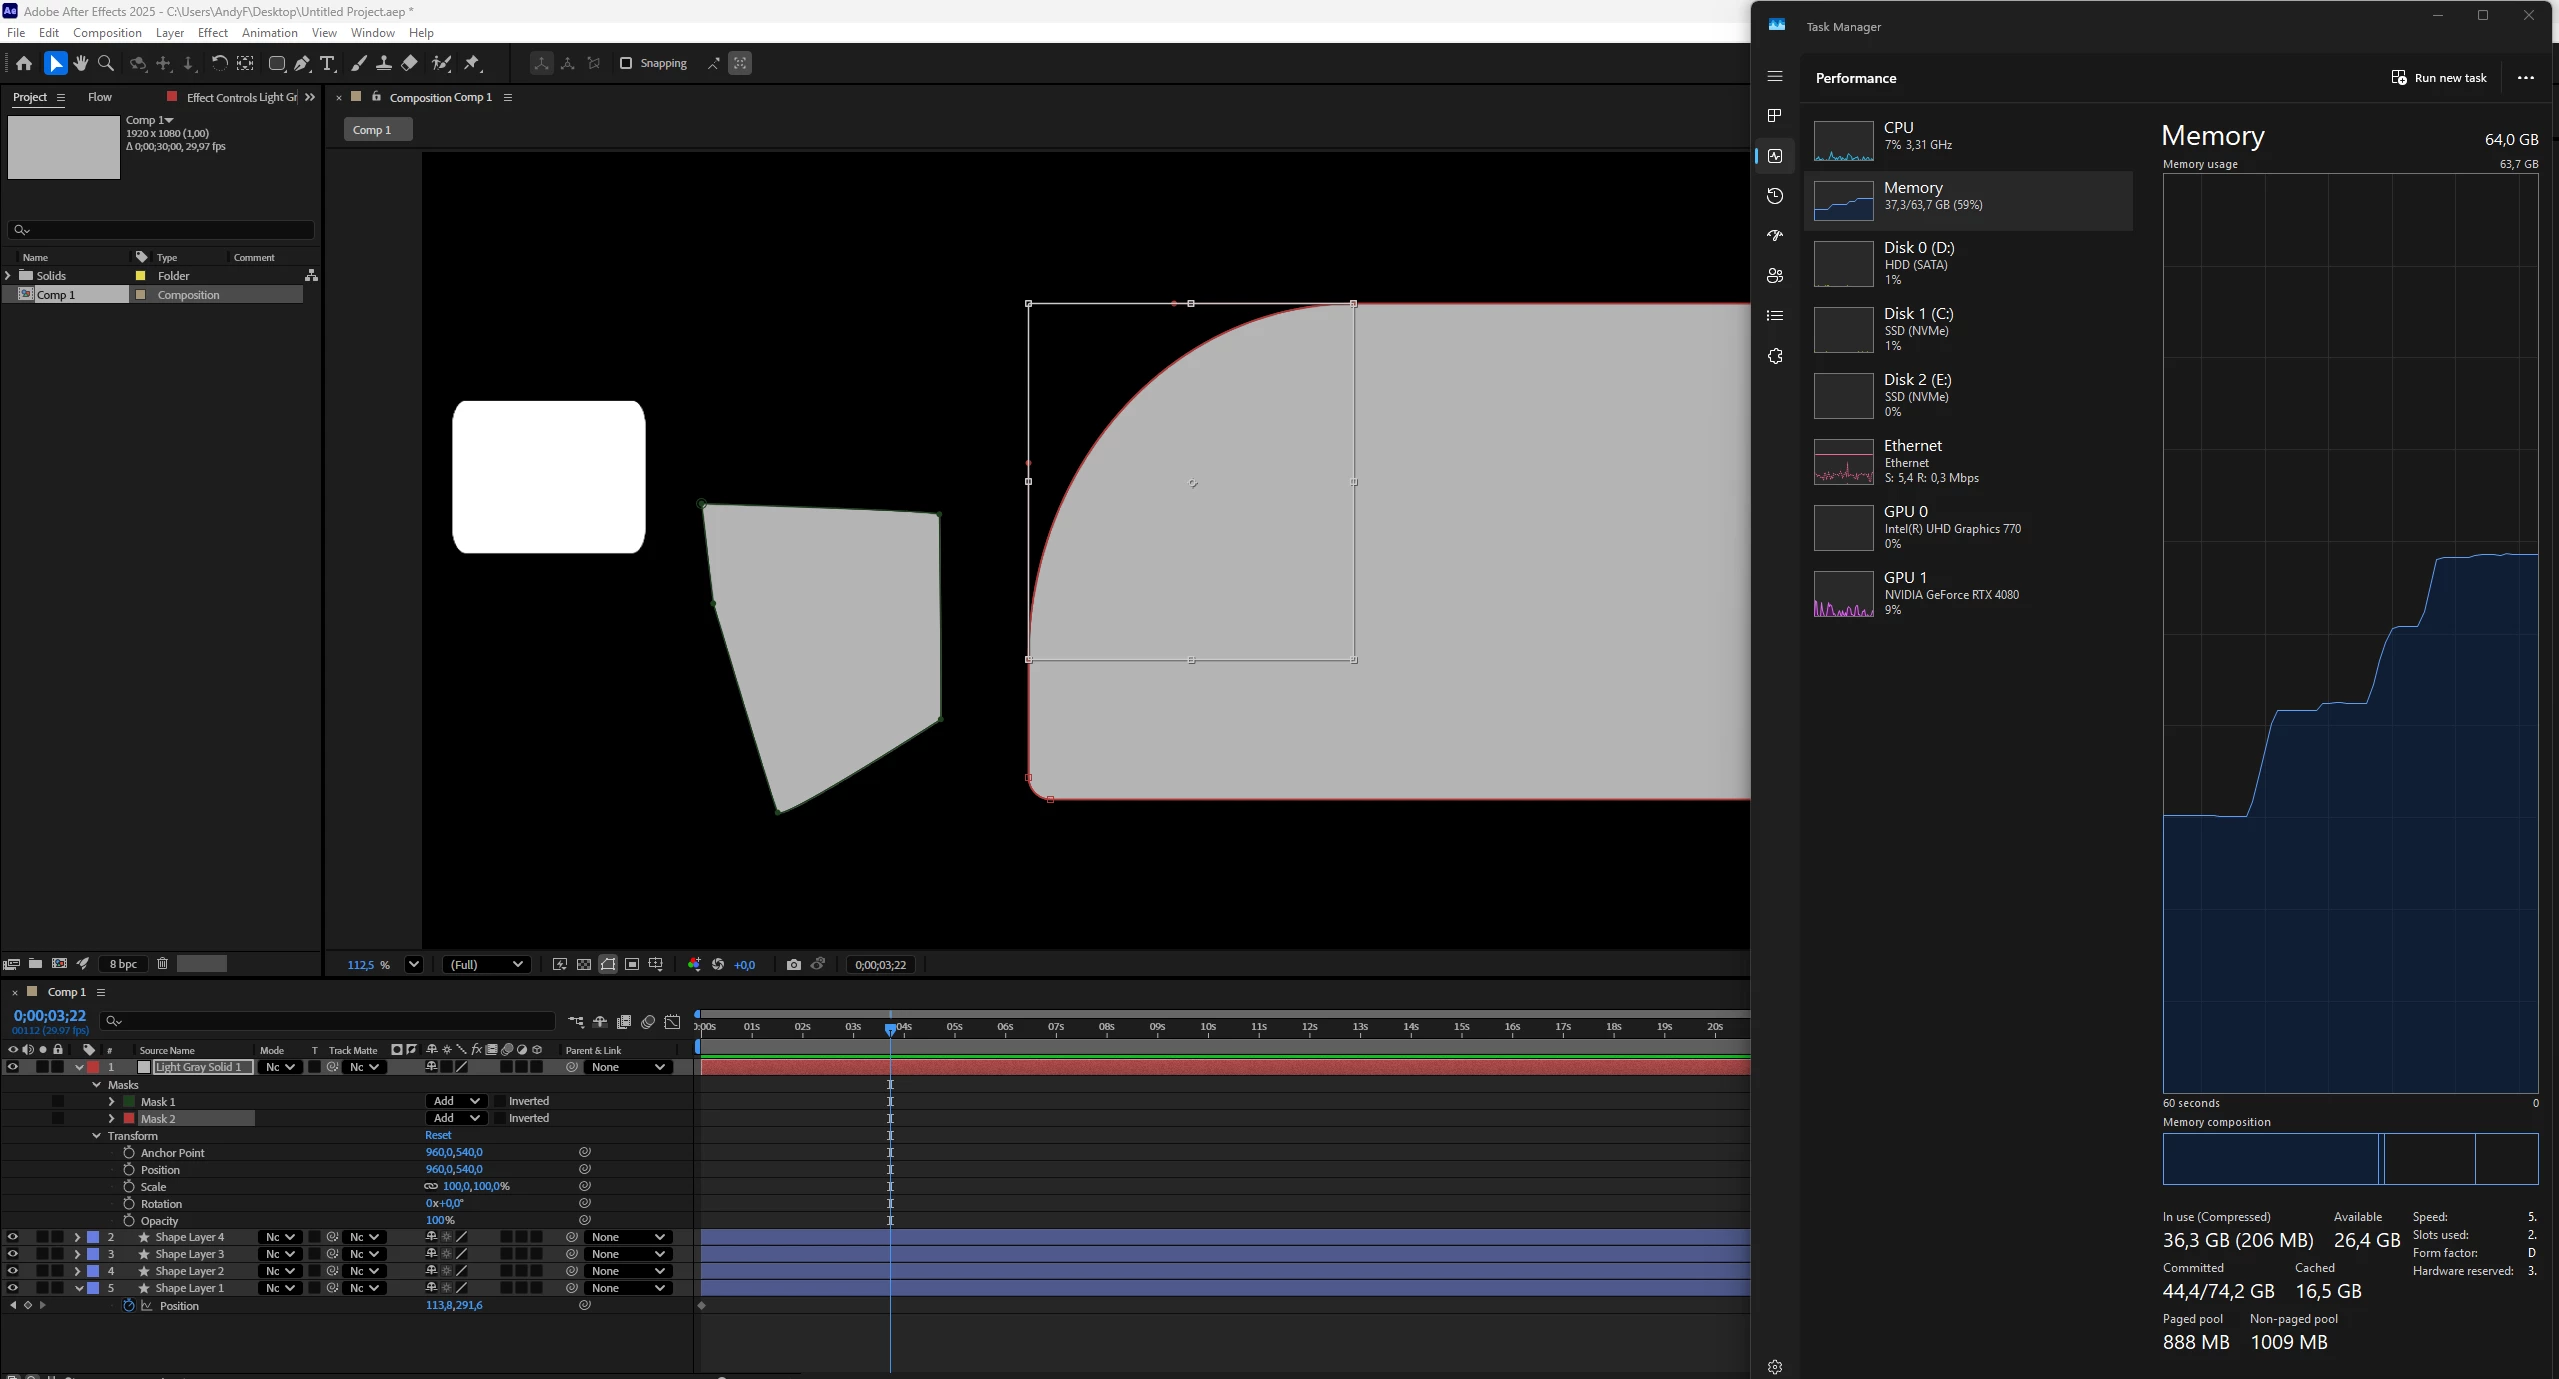
Task: Hide Shape Layer 3 visibility eye
Action: point(13,1254)
